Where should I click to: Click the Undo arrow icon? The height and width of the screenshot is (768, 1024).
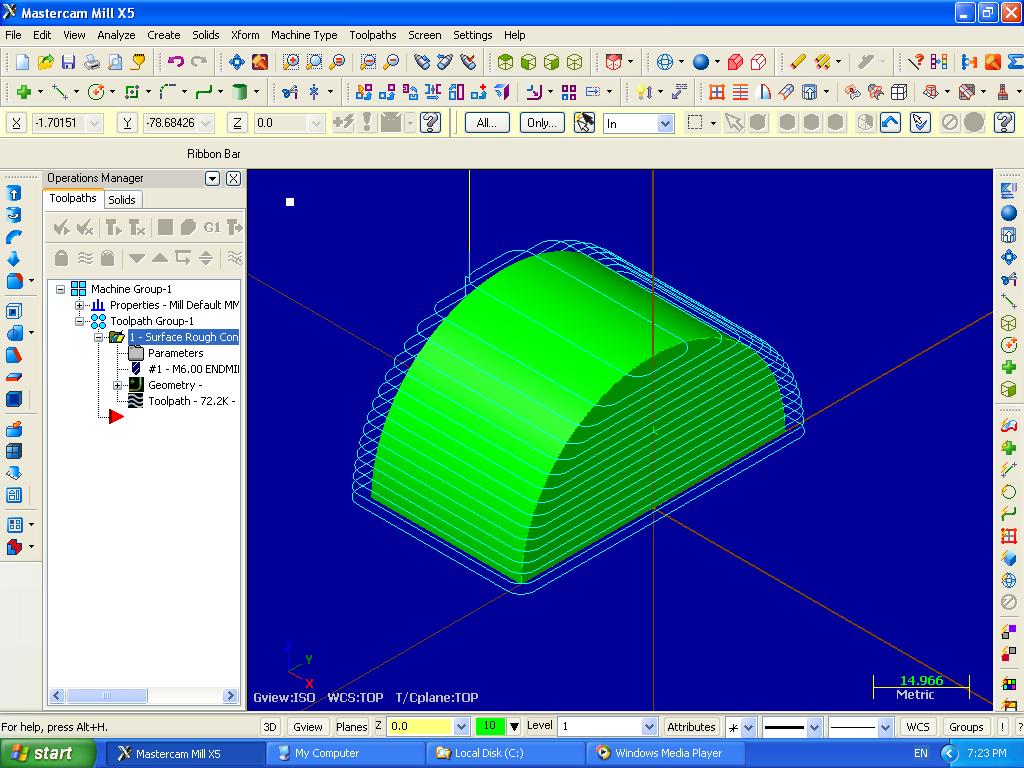pos(176,62)
